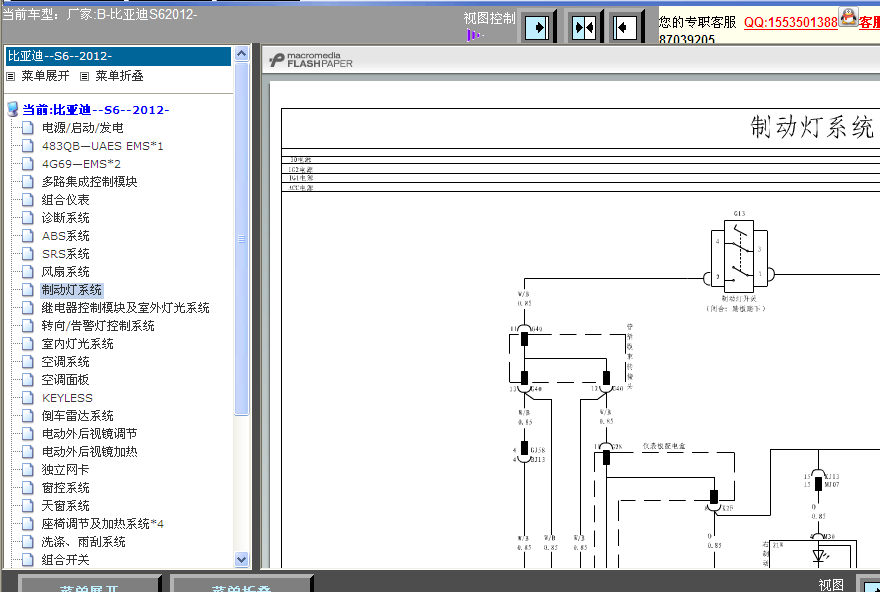Open the SRS系统 diagram

65,254
